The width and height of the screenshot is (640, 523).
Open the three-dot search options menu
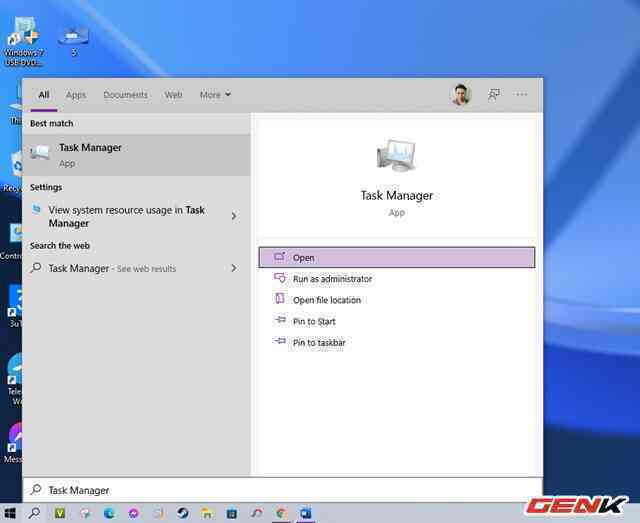coord(520,95)
